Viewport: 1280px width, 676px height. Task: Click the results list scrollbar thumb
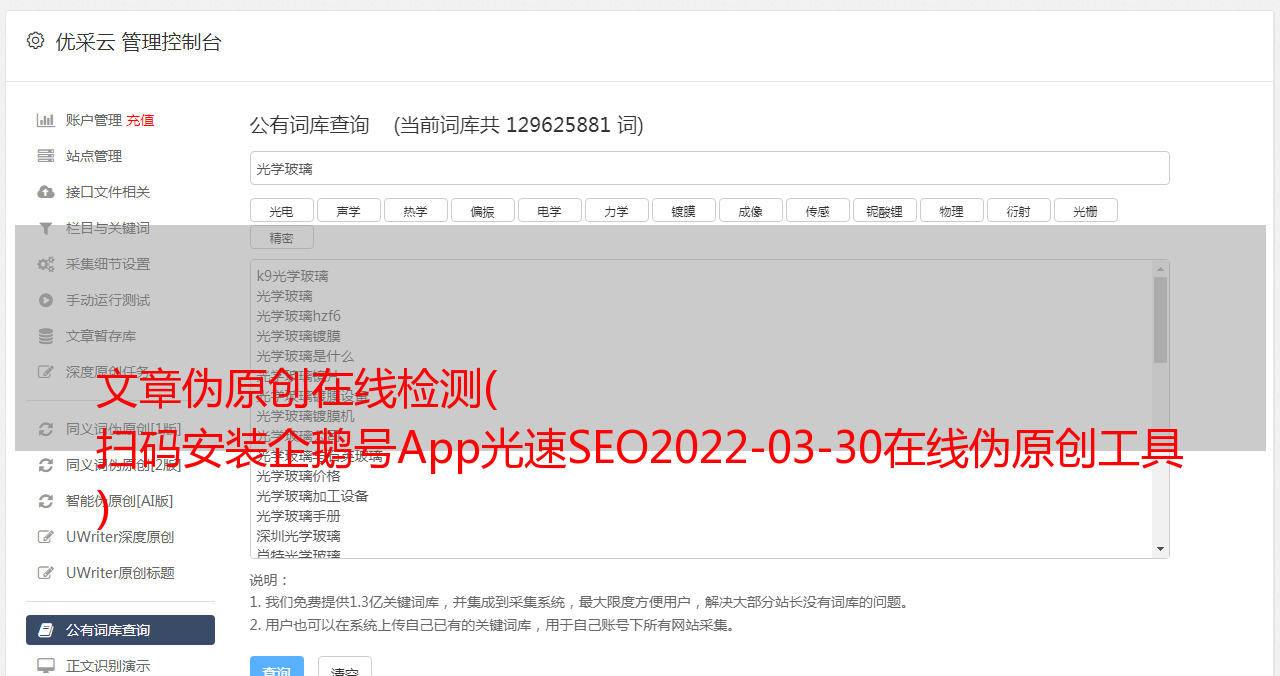point(1160,320)
